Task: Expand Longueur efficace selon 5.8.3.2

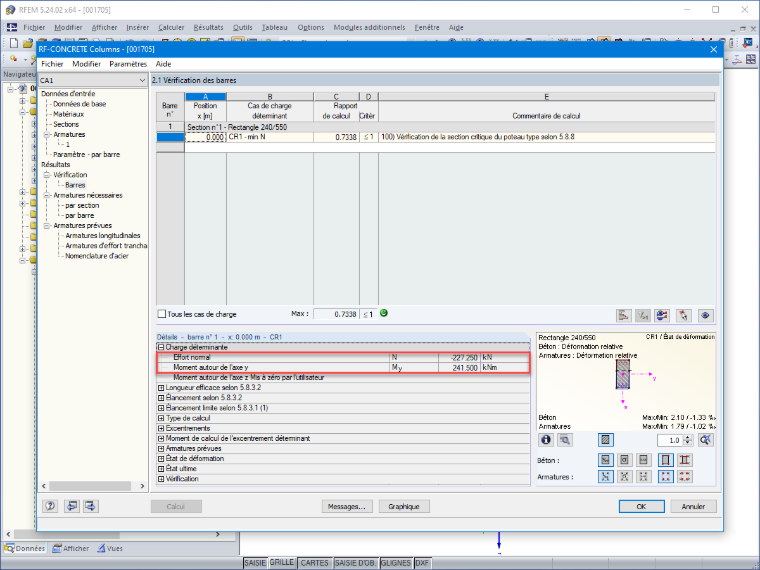Action: coord(161,387)
